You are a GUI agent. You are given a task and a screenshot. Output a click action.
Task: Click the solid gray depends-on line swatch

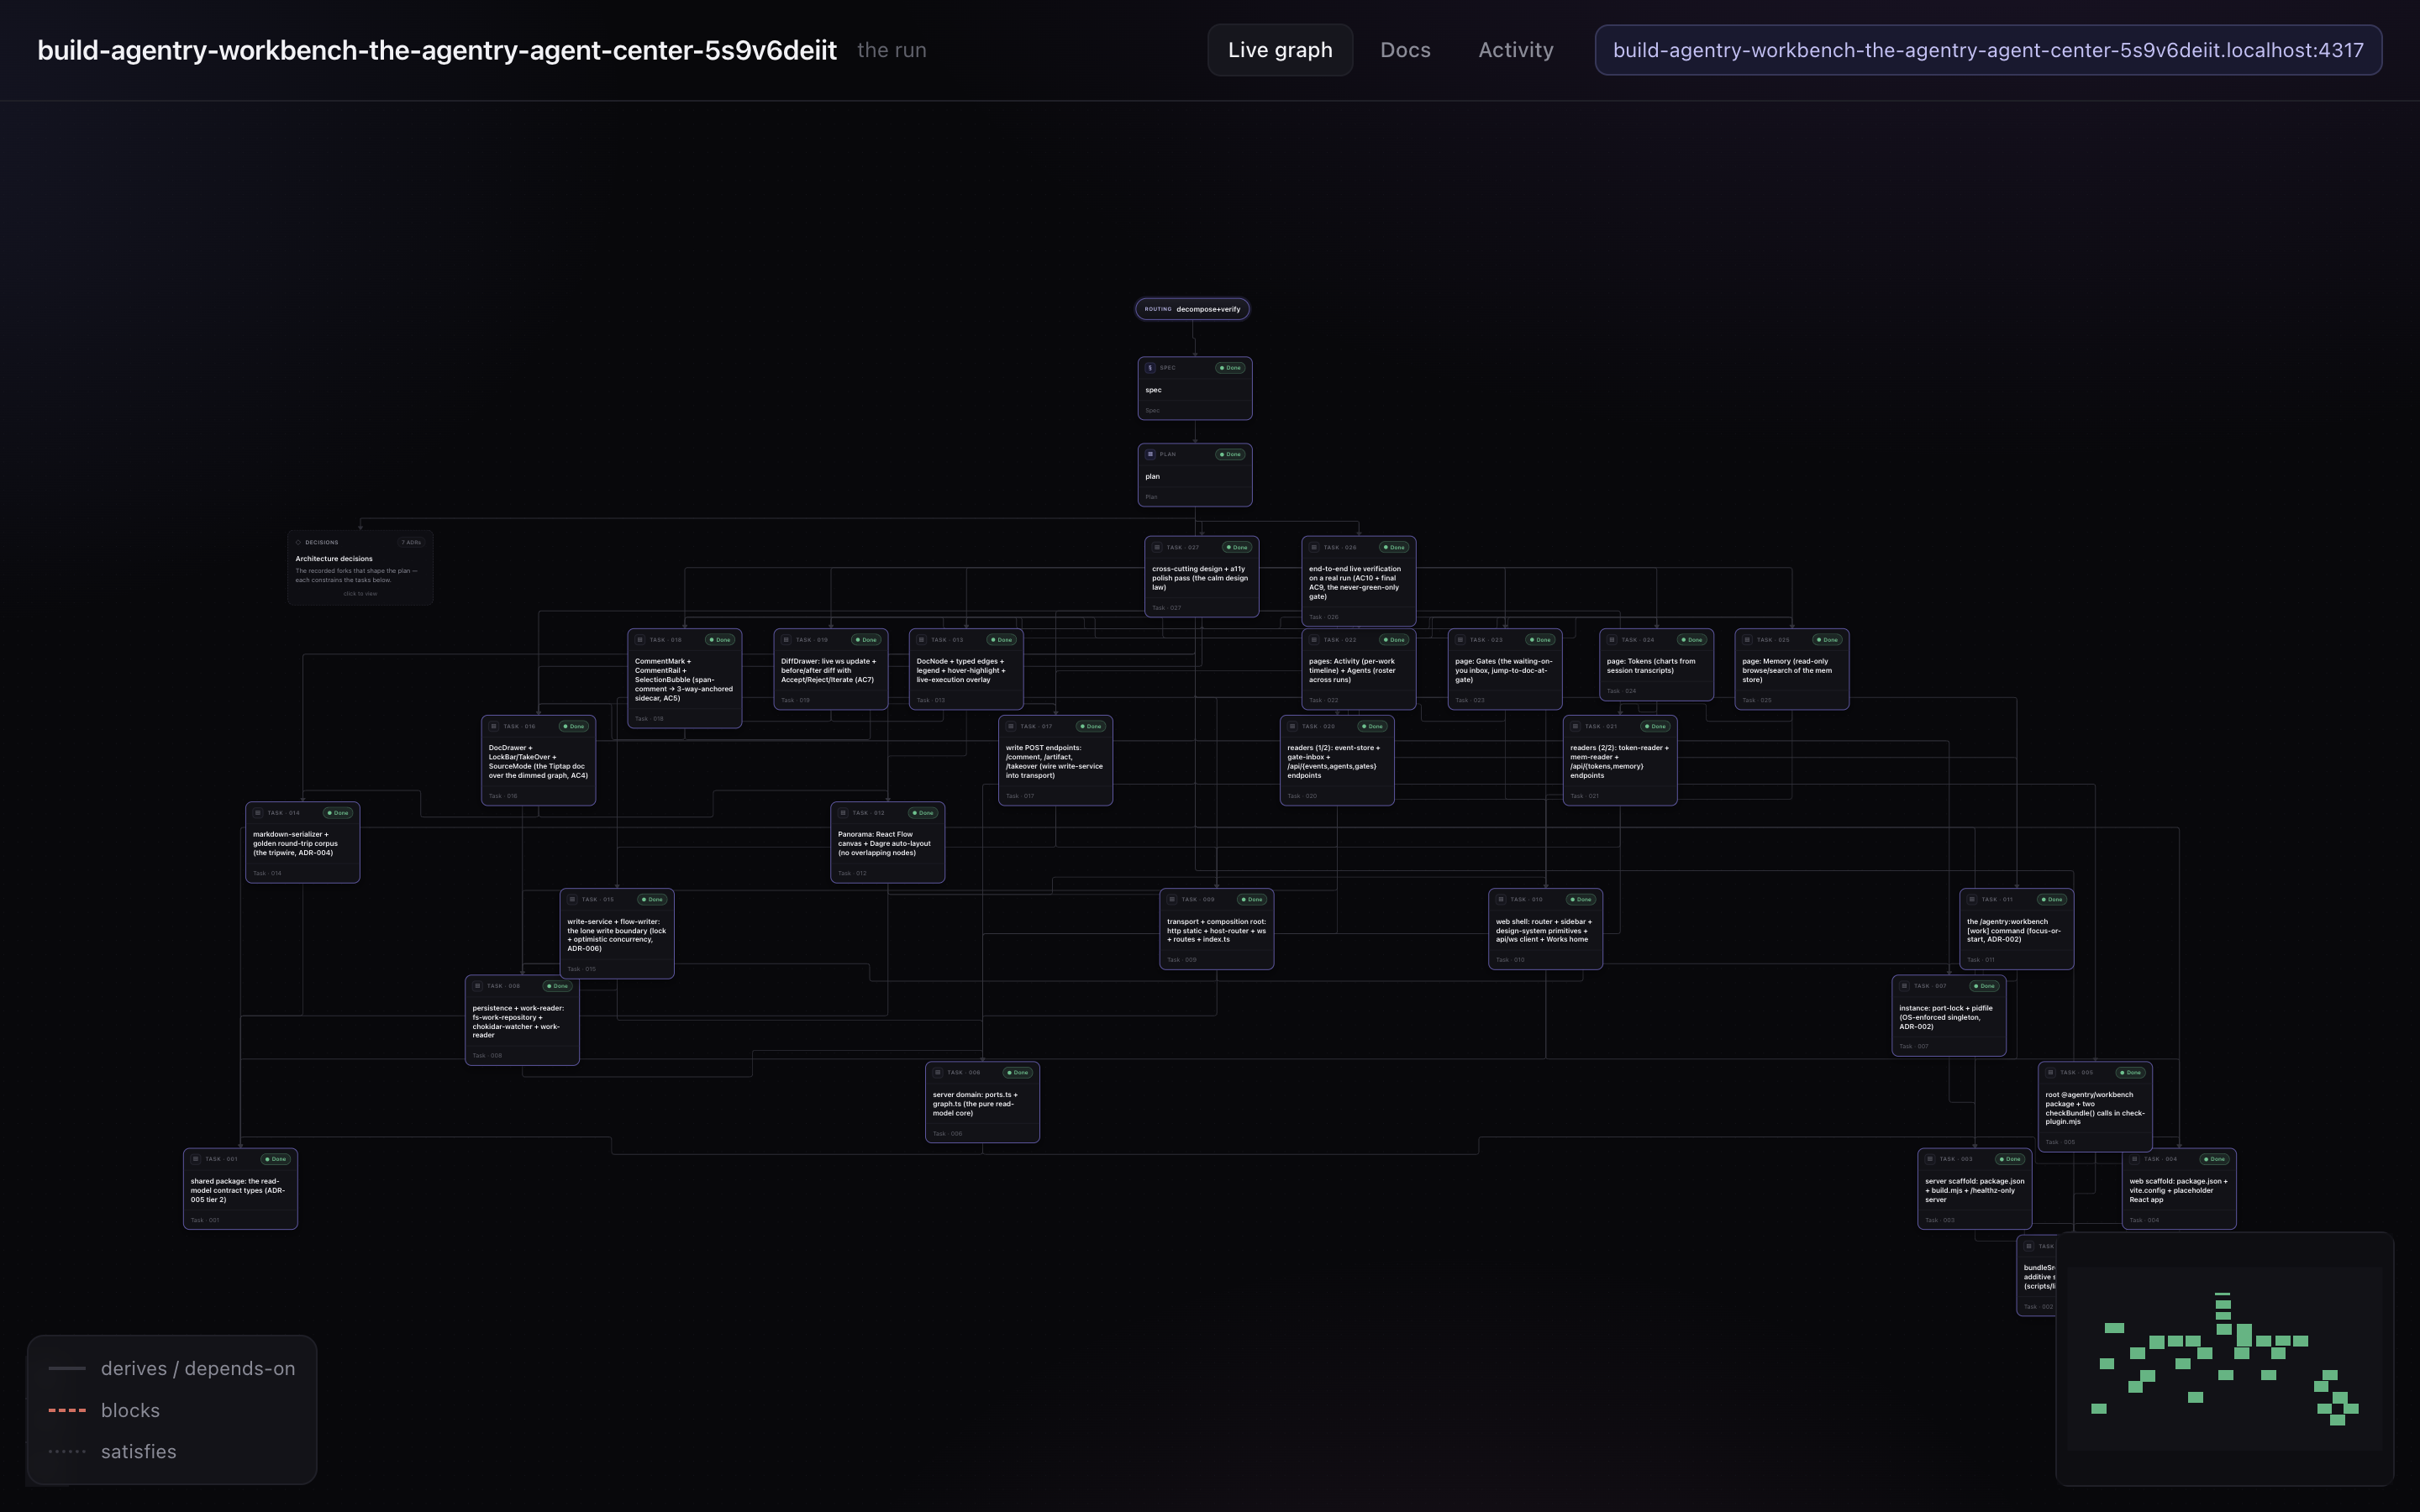[x=67, y=1368]
